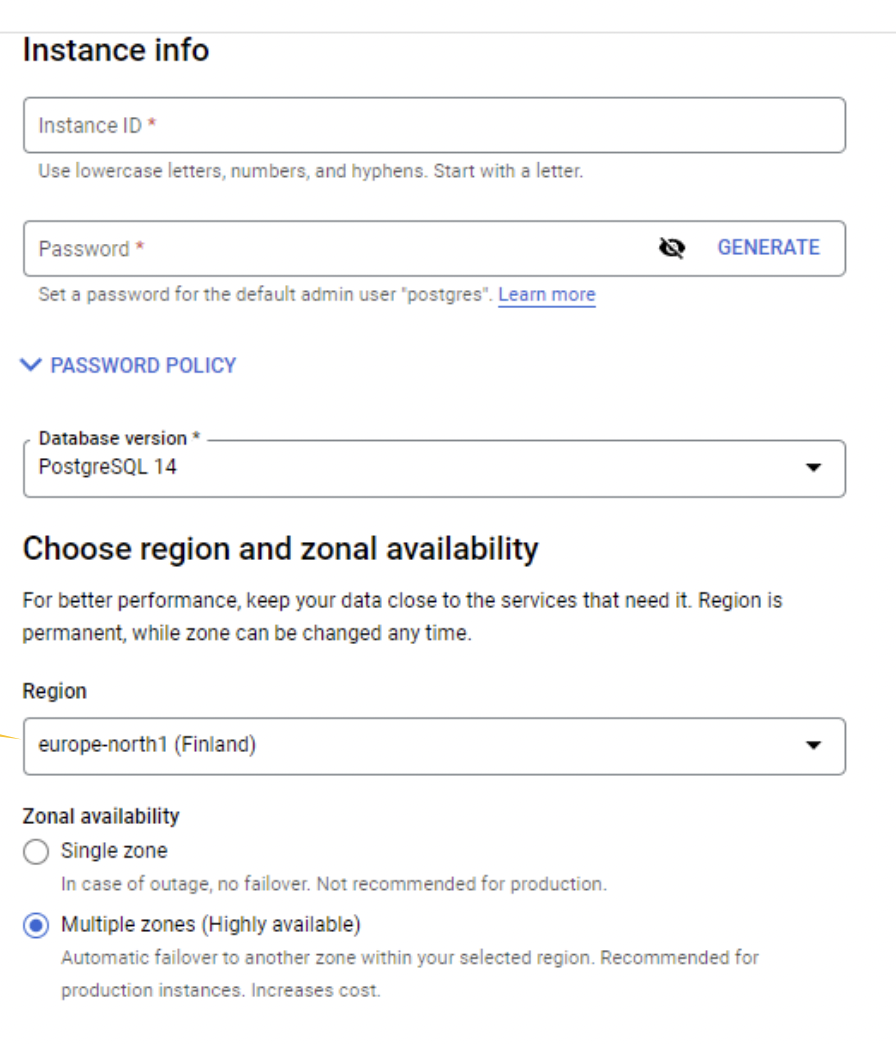This screenshot has width=896, height=1044.
Task: Click the Zonal availability heading
Action: [x=101, y=816]
